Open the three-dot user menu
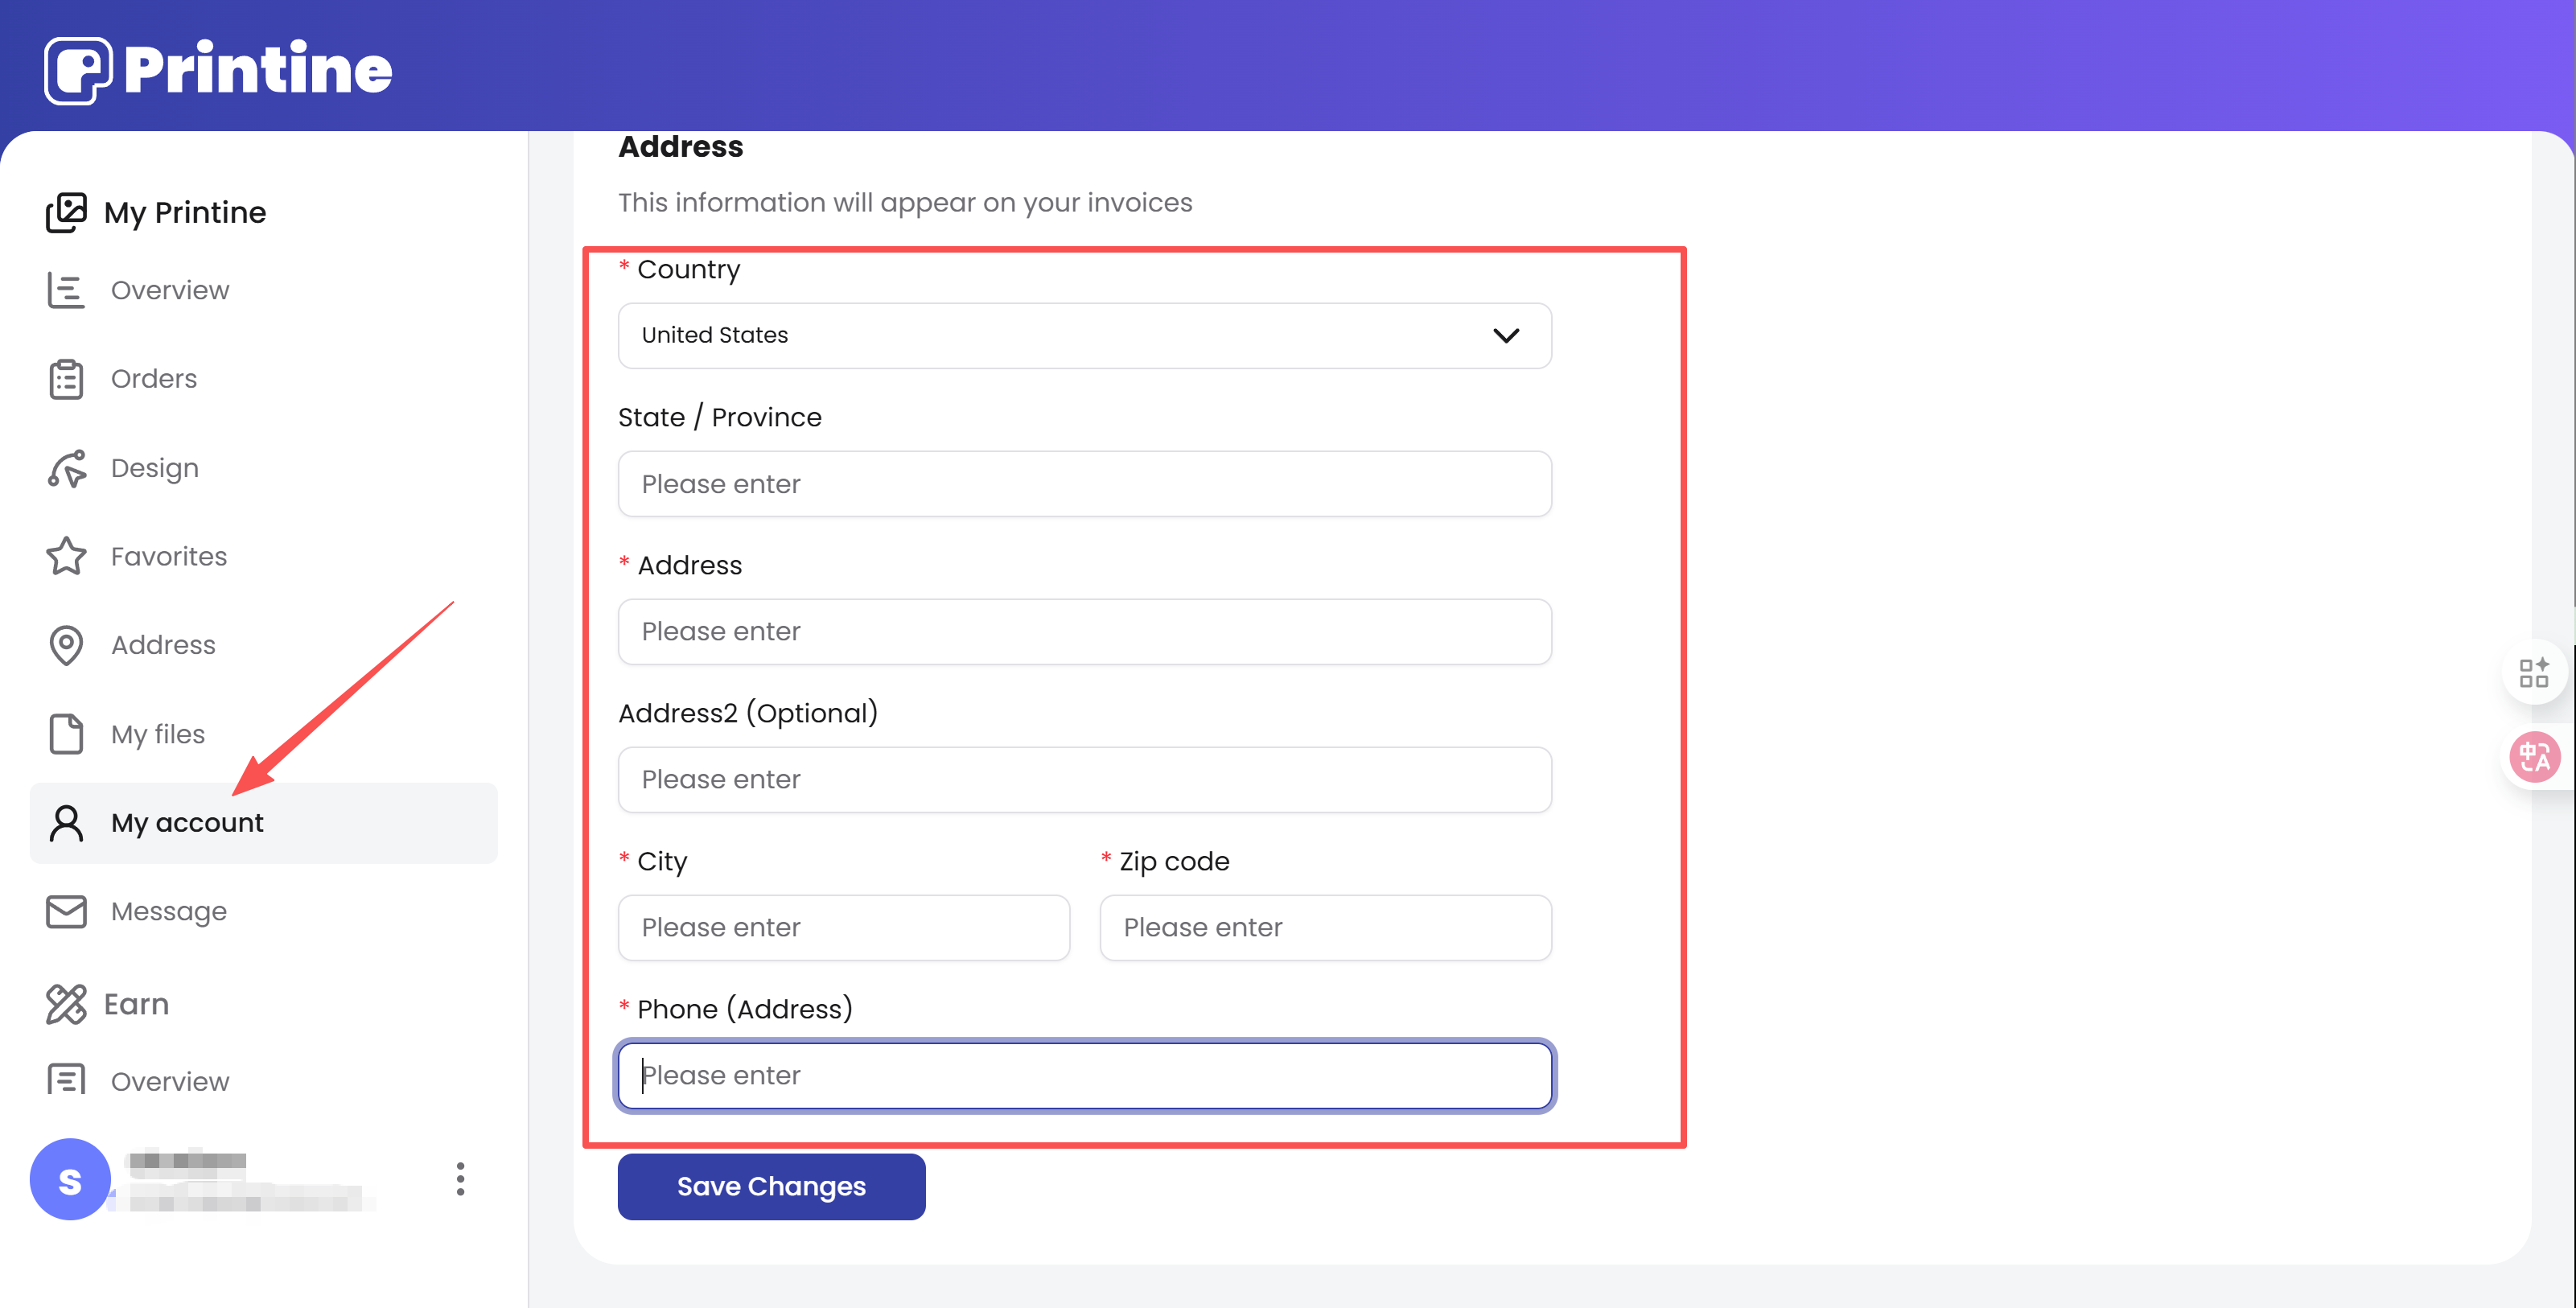The image size is (2576, 1308). (x=460, y=1179)
